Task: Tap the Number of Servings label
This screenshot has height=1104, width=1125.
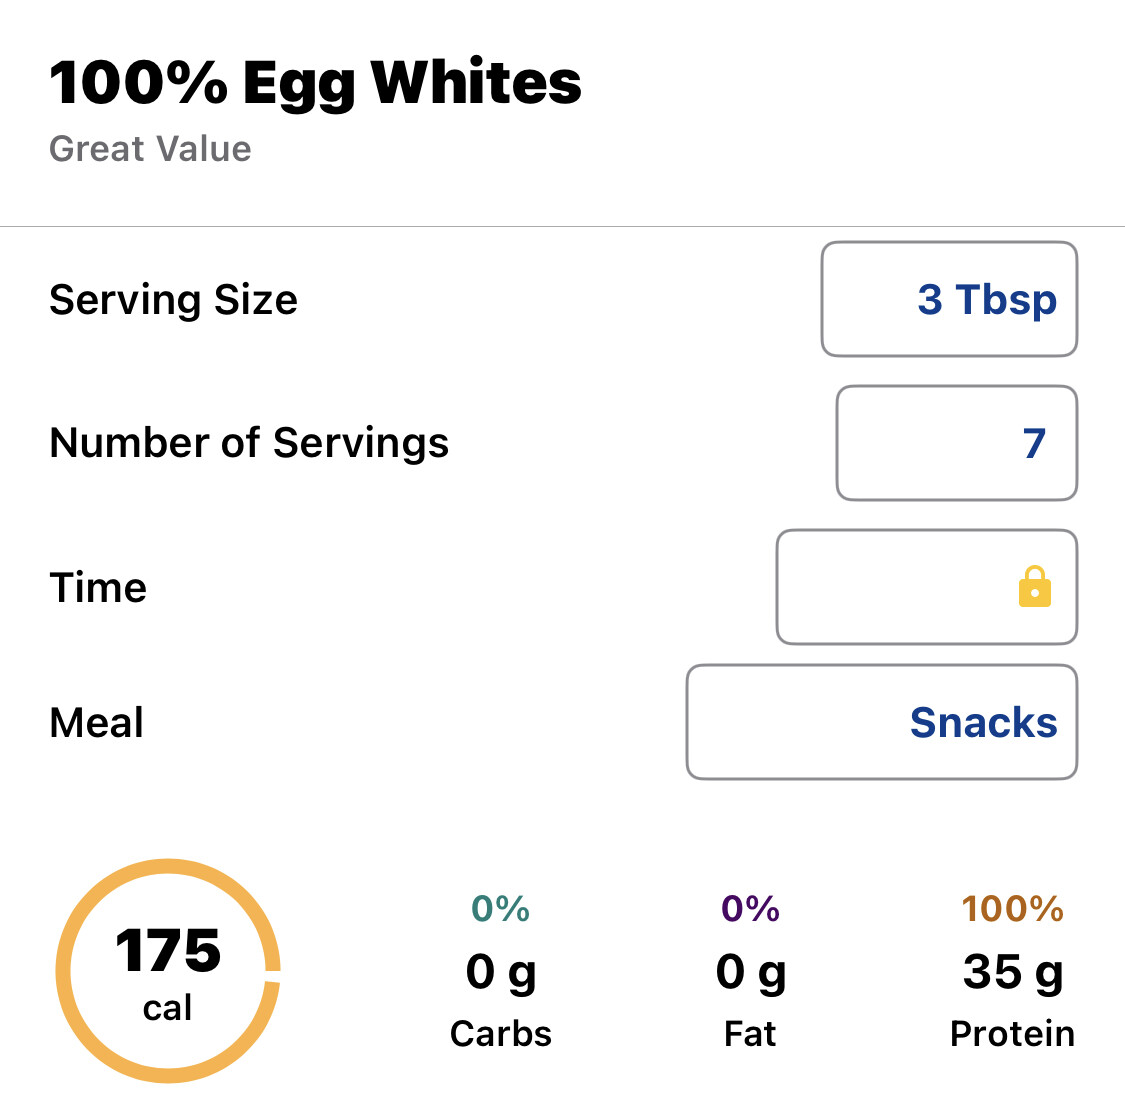Action: coord(249,443)
